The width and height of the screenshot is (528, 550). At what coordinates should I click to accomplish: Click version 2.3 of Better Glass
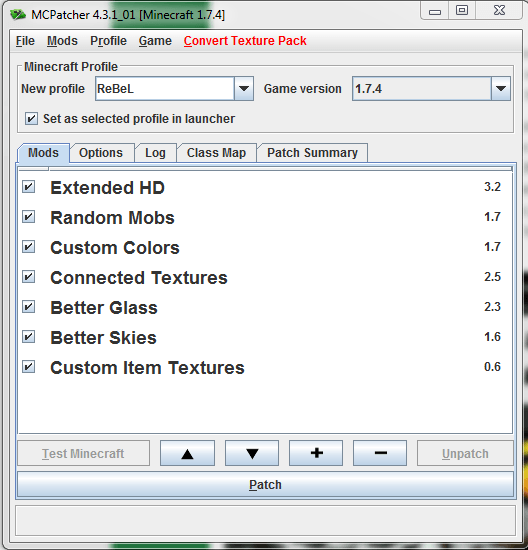click(x=492, y=307)
